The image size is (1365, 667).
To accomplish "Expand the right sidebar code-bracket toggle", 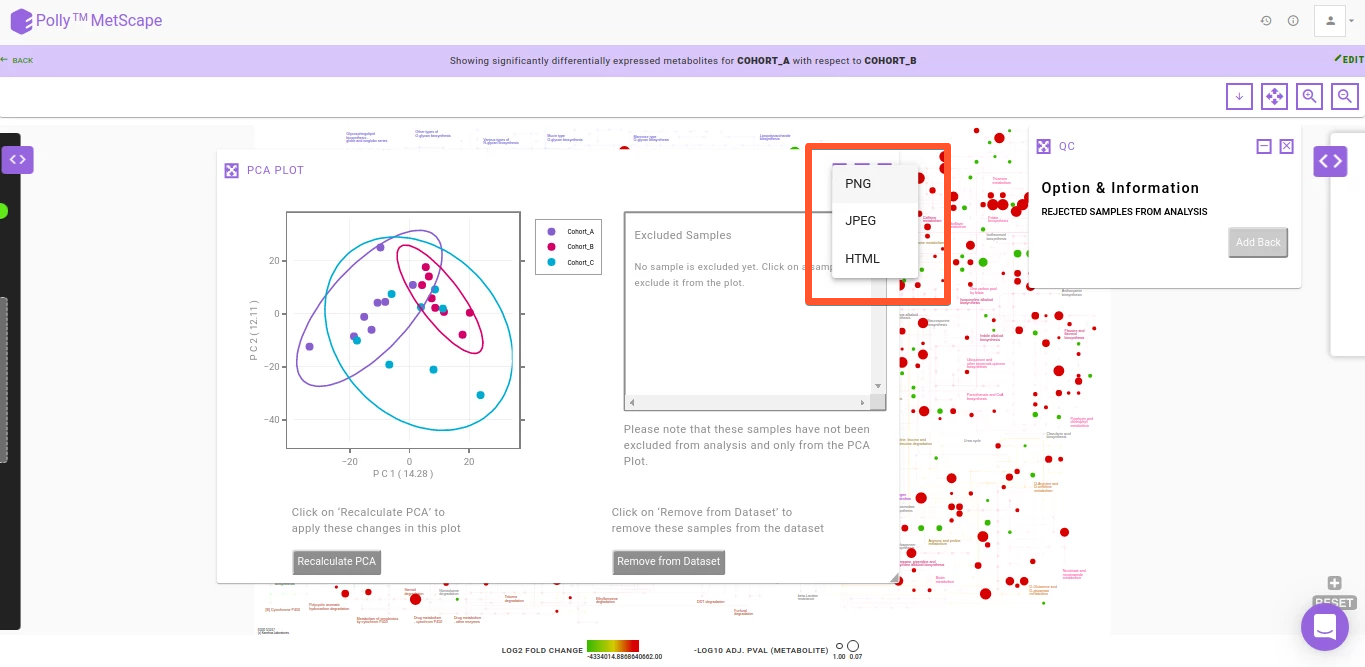I will click(x=1330, y=161).
